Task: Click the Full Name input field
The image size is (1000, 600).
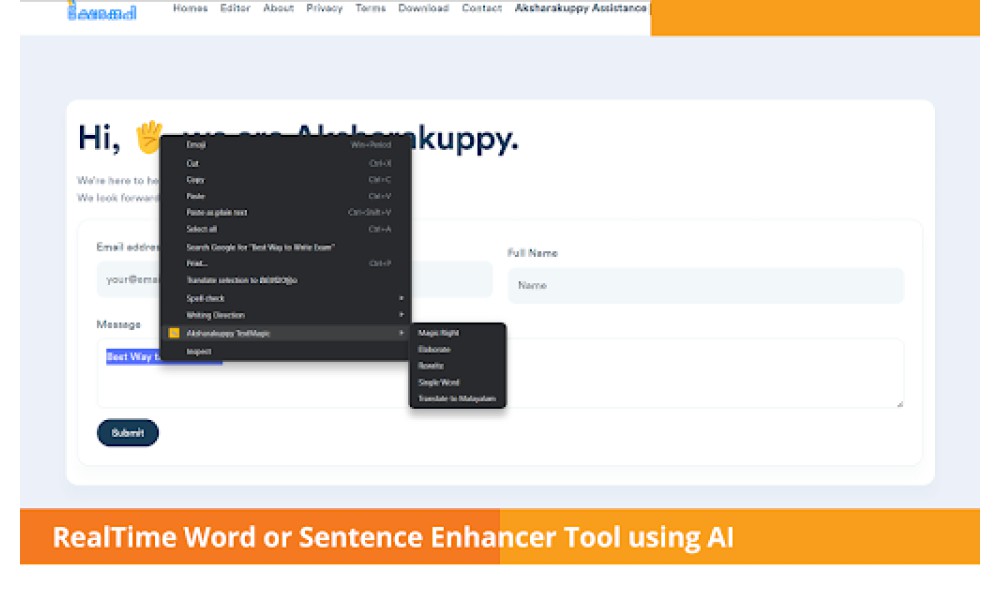Action: point(705,285)
